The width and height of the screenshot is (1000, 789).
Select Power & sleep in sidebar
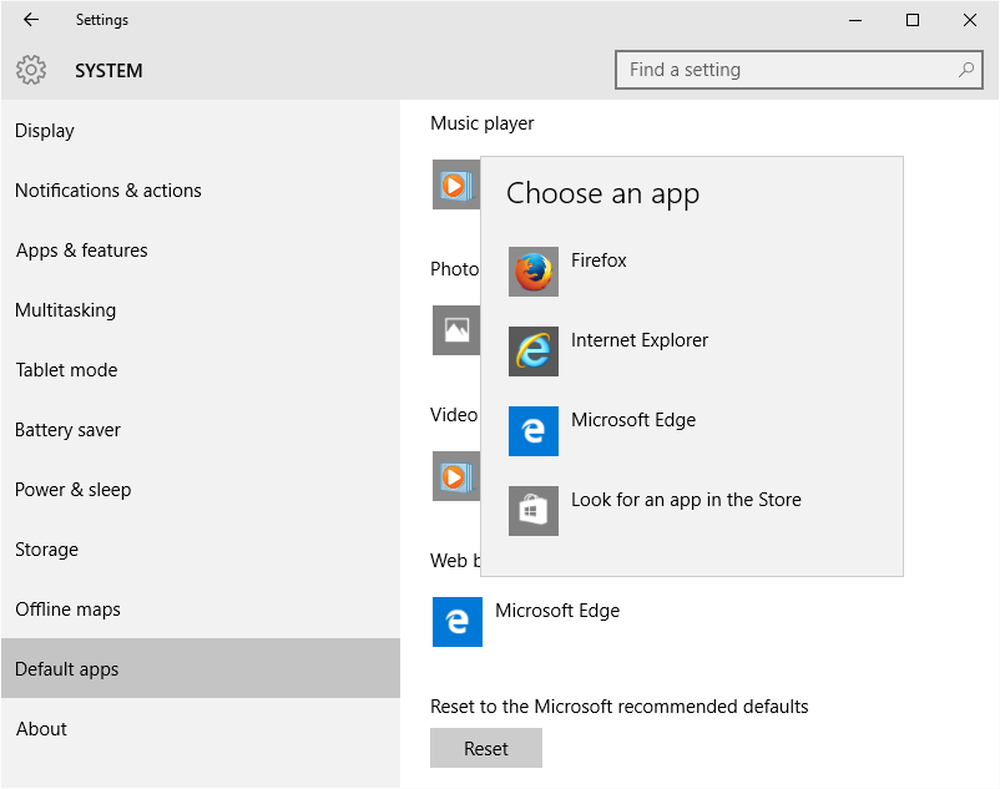[x=73, y=490]
